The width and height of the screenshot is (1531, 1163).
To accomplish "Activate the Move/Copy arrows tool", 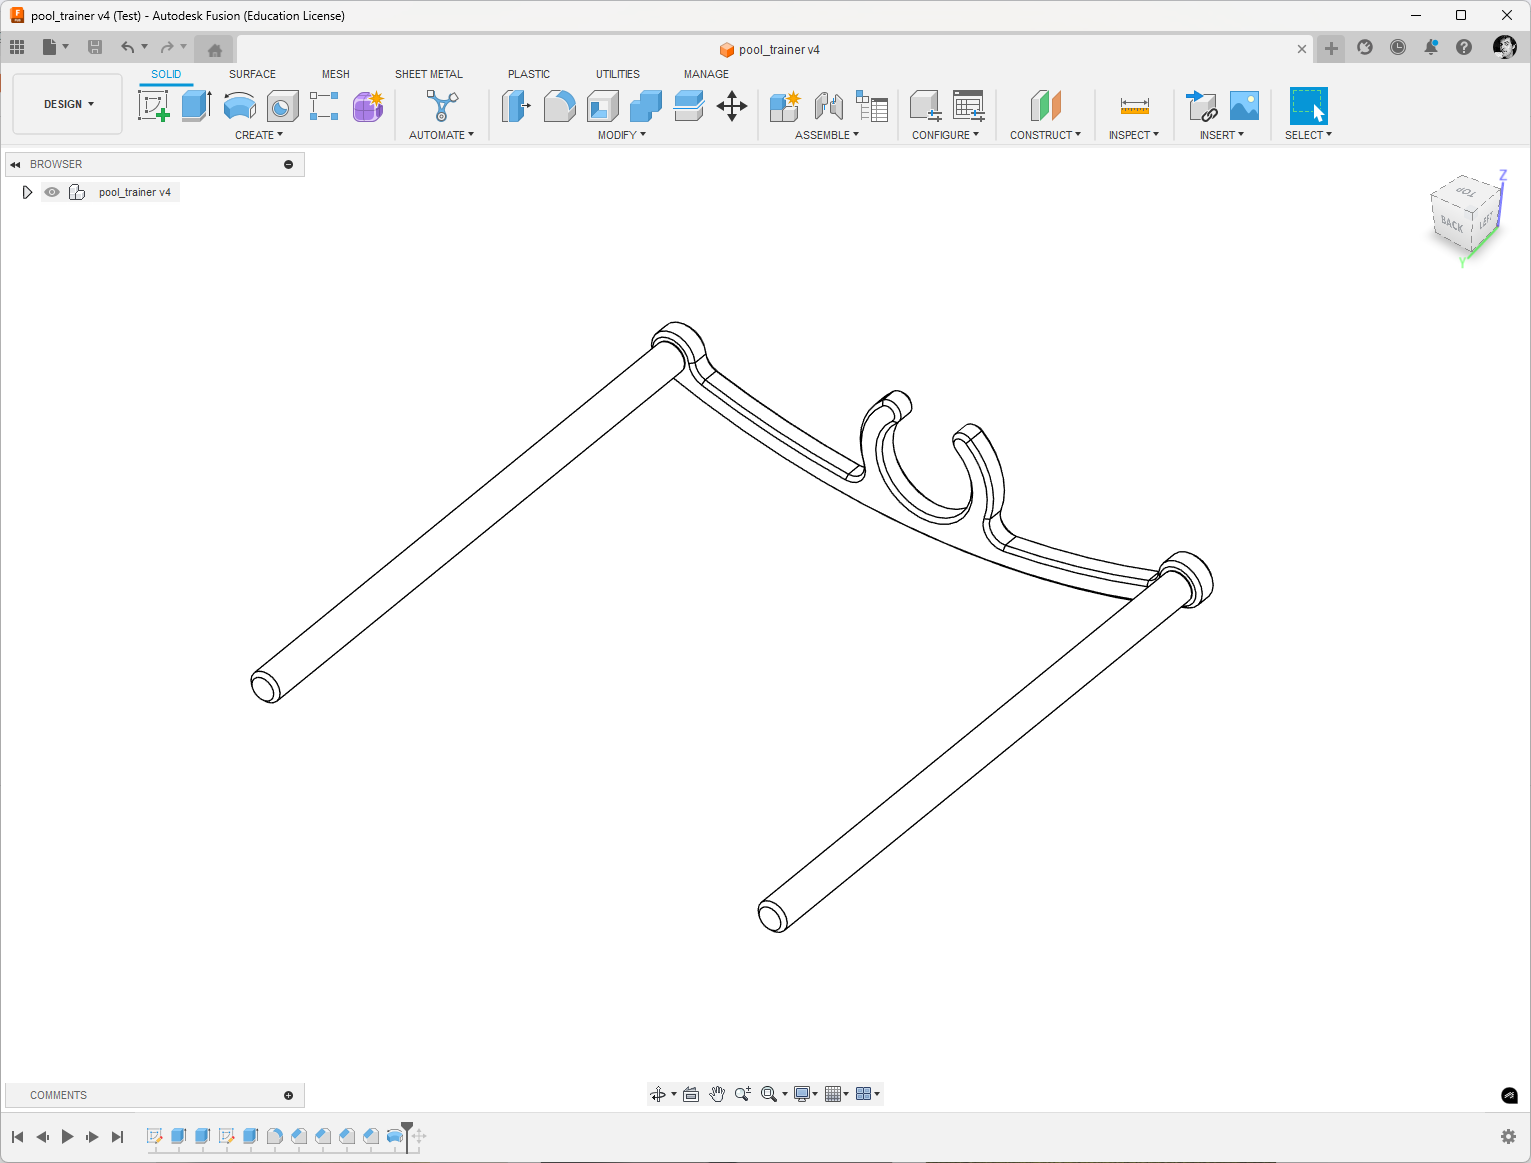I will (732, 105).
